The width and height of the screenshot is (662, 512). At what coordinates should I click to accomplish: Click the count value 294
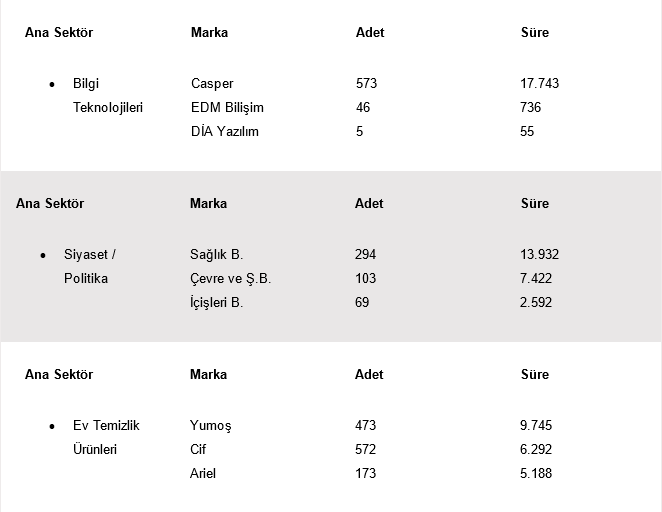coord(365,254)
